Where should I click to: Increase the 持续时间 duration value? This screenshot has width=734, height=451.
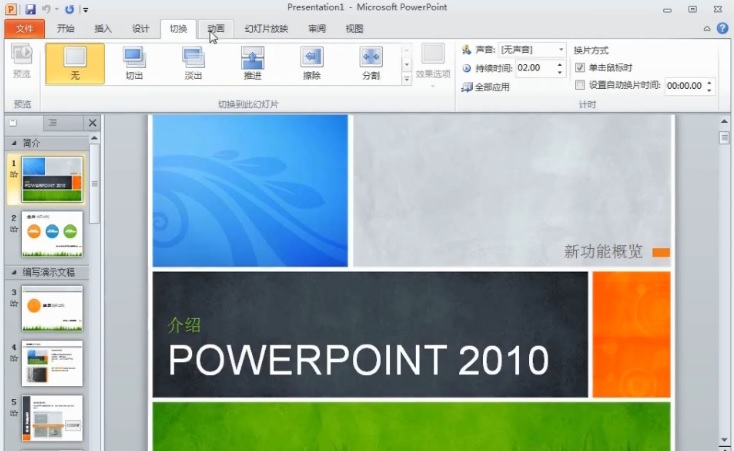560,65
